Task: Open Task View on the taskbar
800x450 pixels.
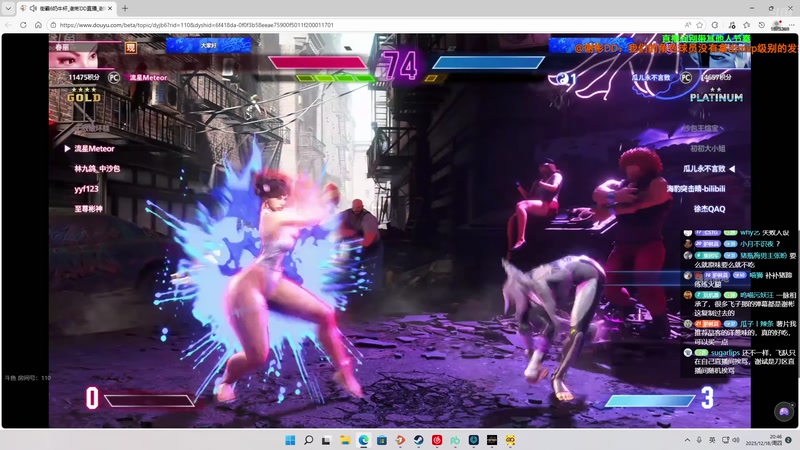Action: 327,440
